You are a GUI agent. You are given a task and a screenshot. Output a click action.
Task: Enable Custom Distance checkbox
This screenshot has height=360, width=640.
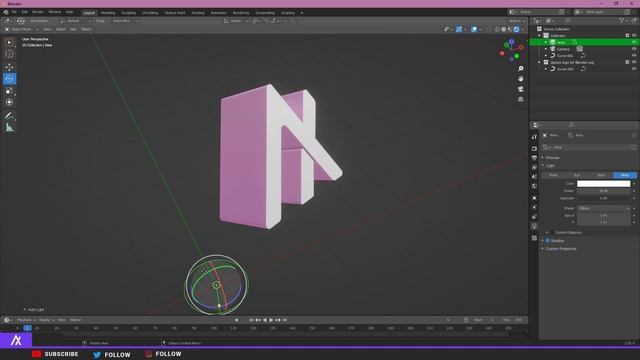pyautogui.click(x=552, y=233)
